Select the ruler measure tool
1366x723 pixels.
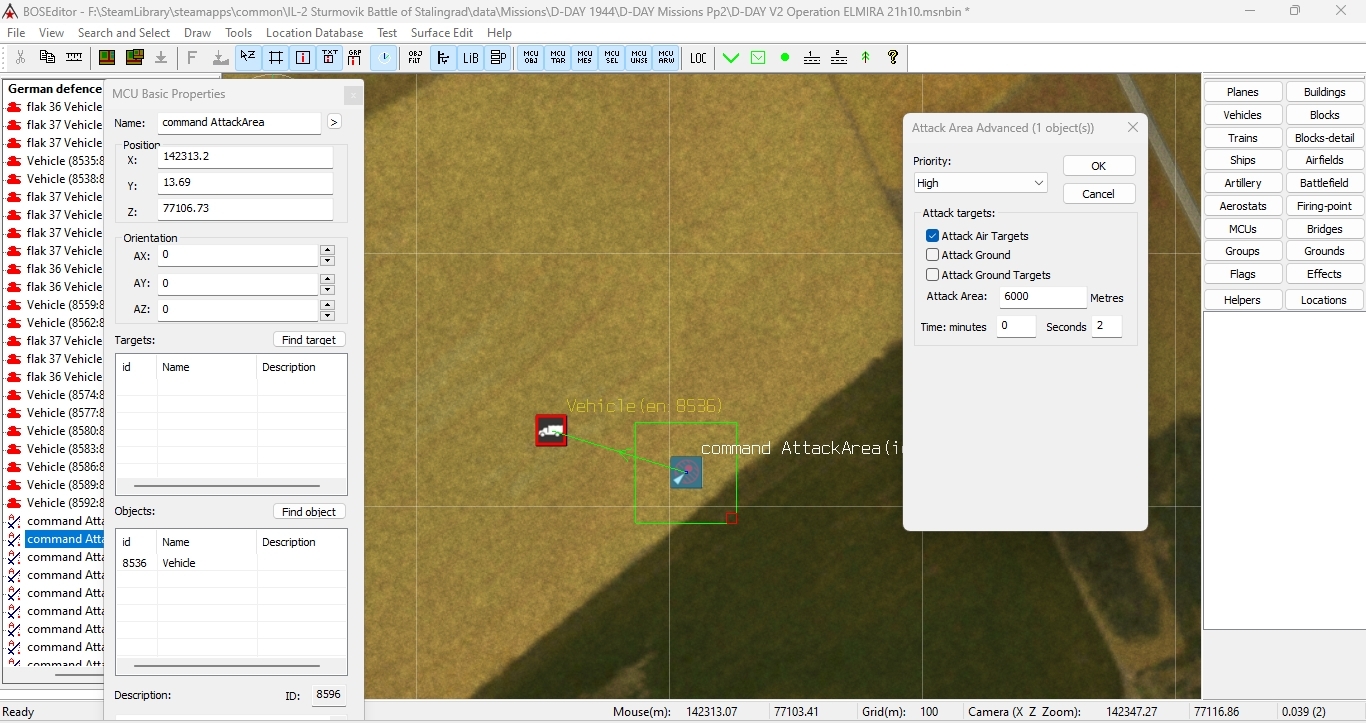74,58
